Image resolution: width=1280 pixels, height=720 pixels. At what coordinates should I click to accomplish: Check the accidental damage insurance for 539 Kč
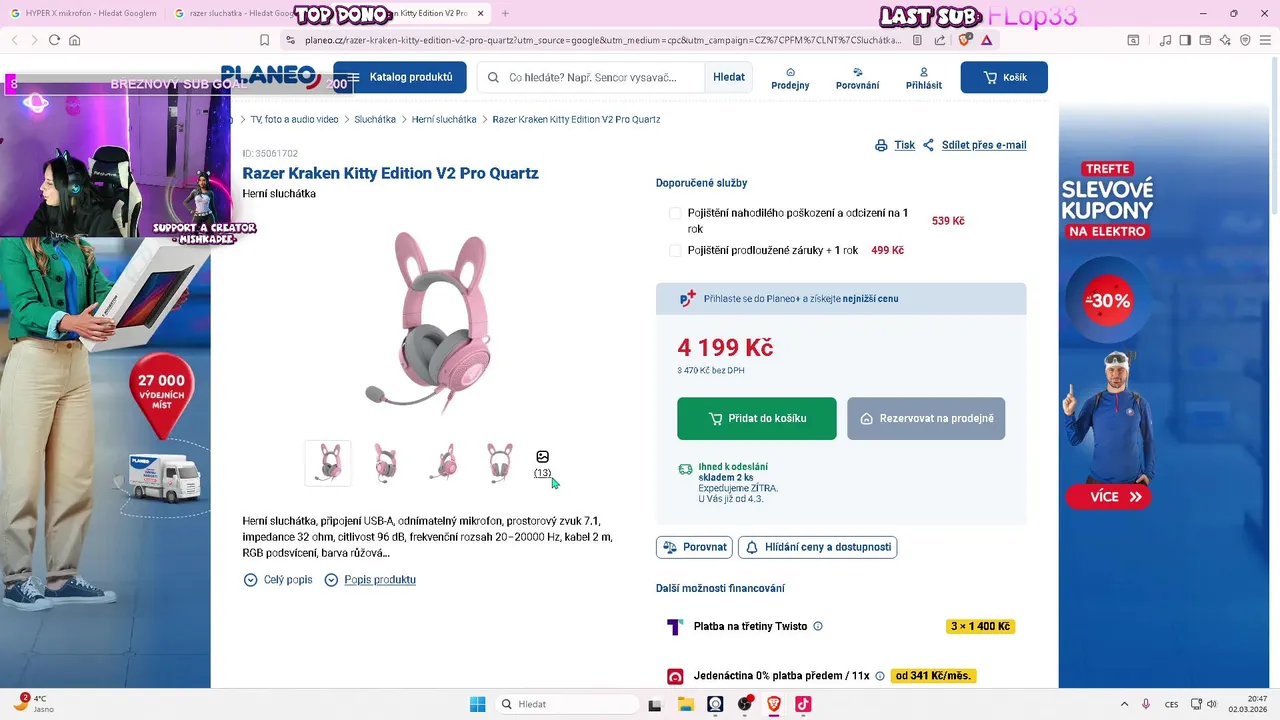(x=675, y=214)
